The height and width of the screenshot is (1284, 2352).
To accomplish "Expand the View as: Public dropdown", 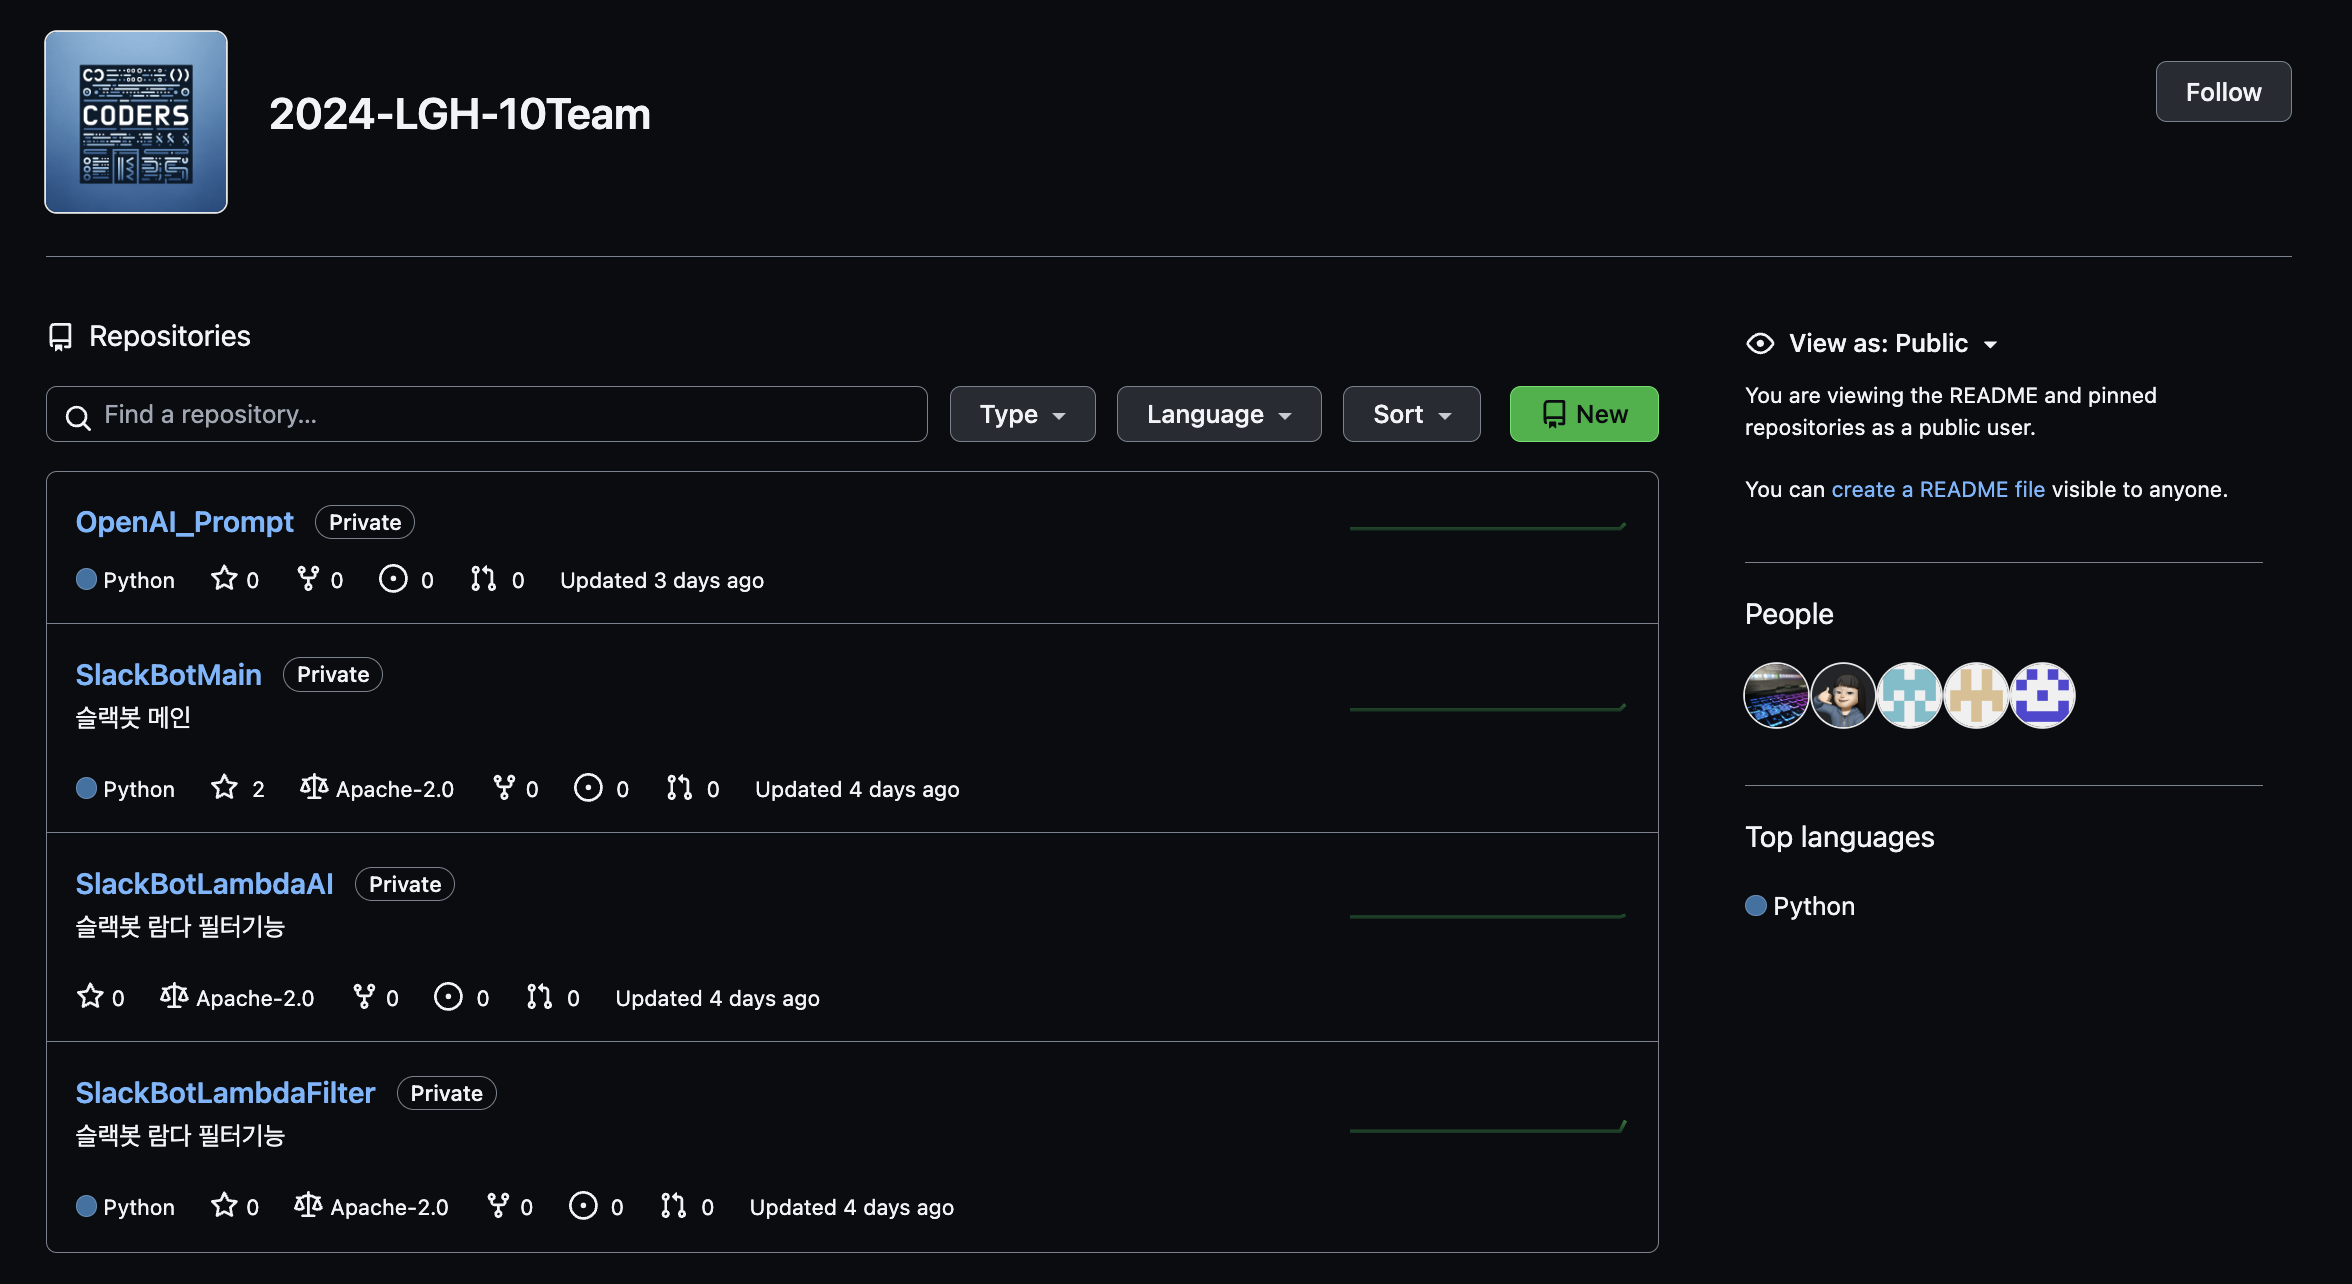I will tap(1893, 343).
